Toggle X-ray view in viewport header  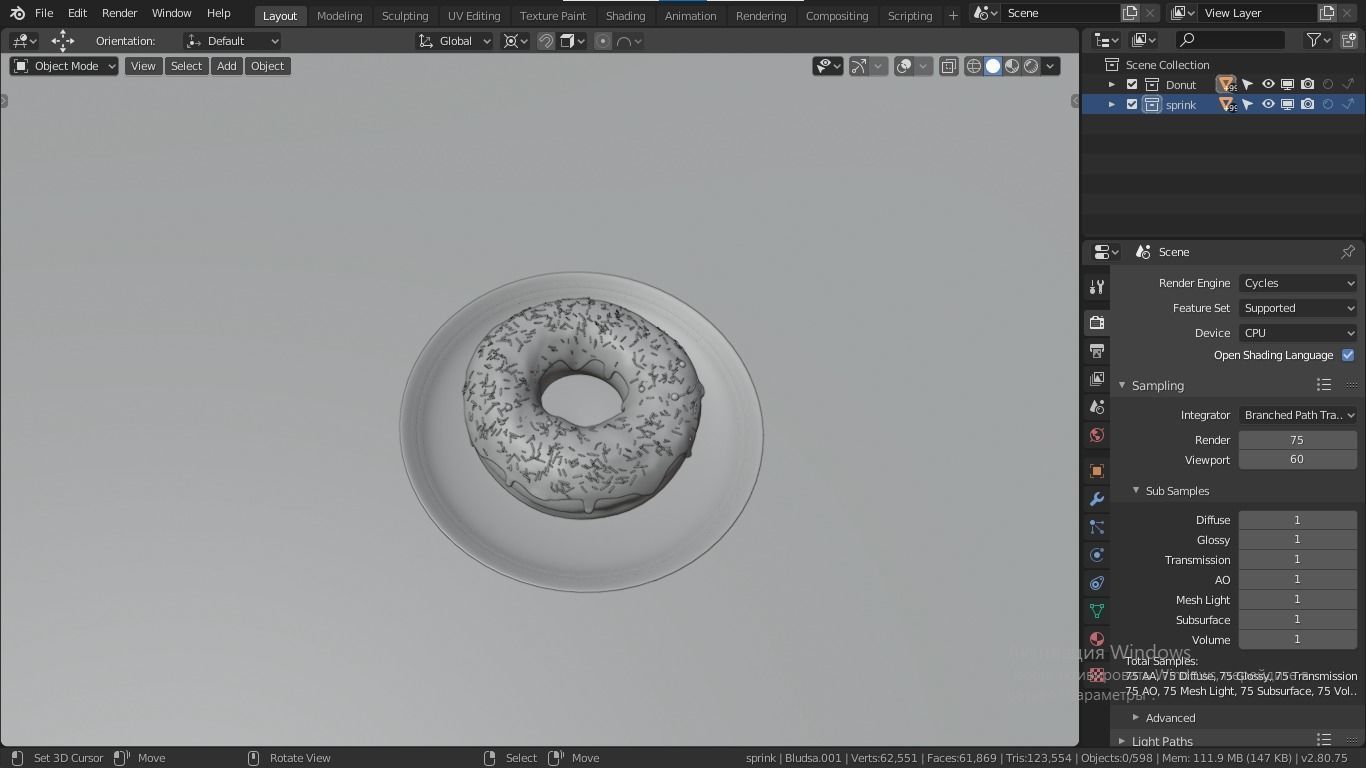(x=948, y=66)
